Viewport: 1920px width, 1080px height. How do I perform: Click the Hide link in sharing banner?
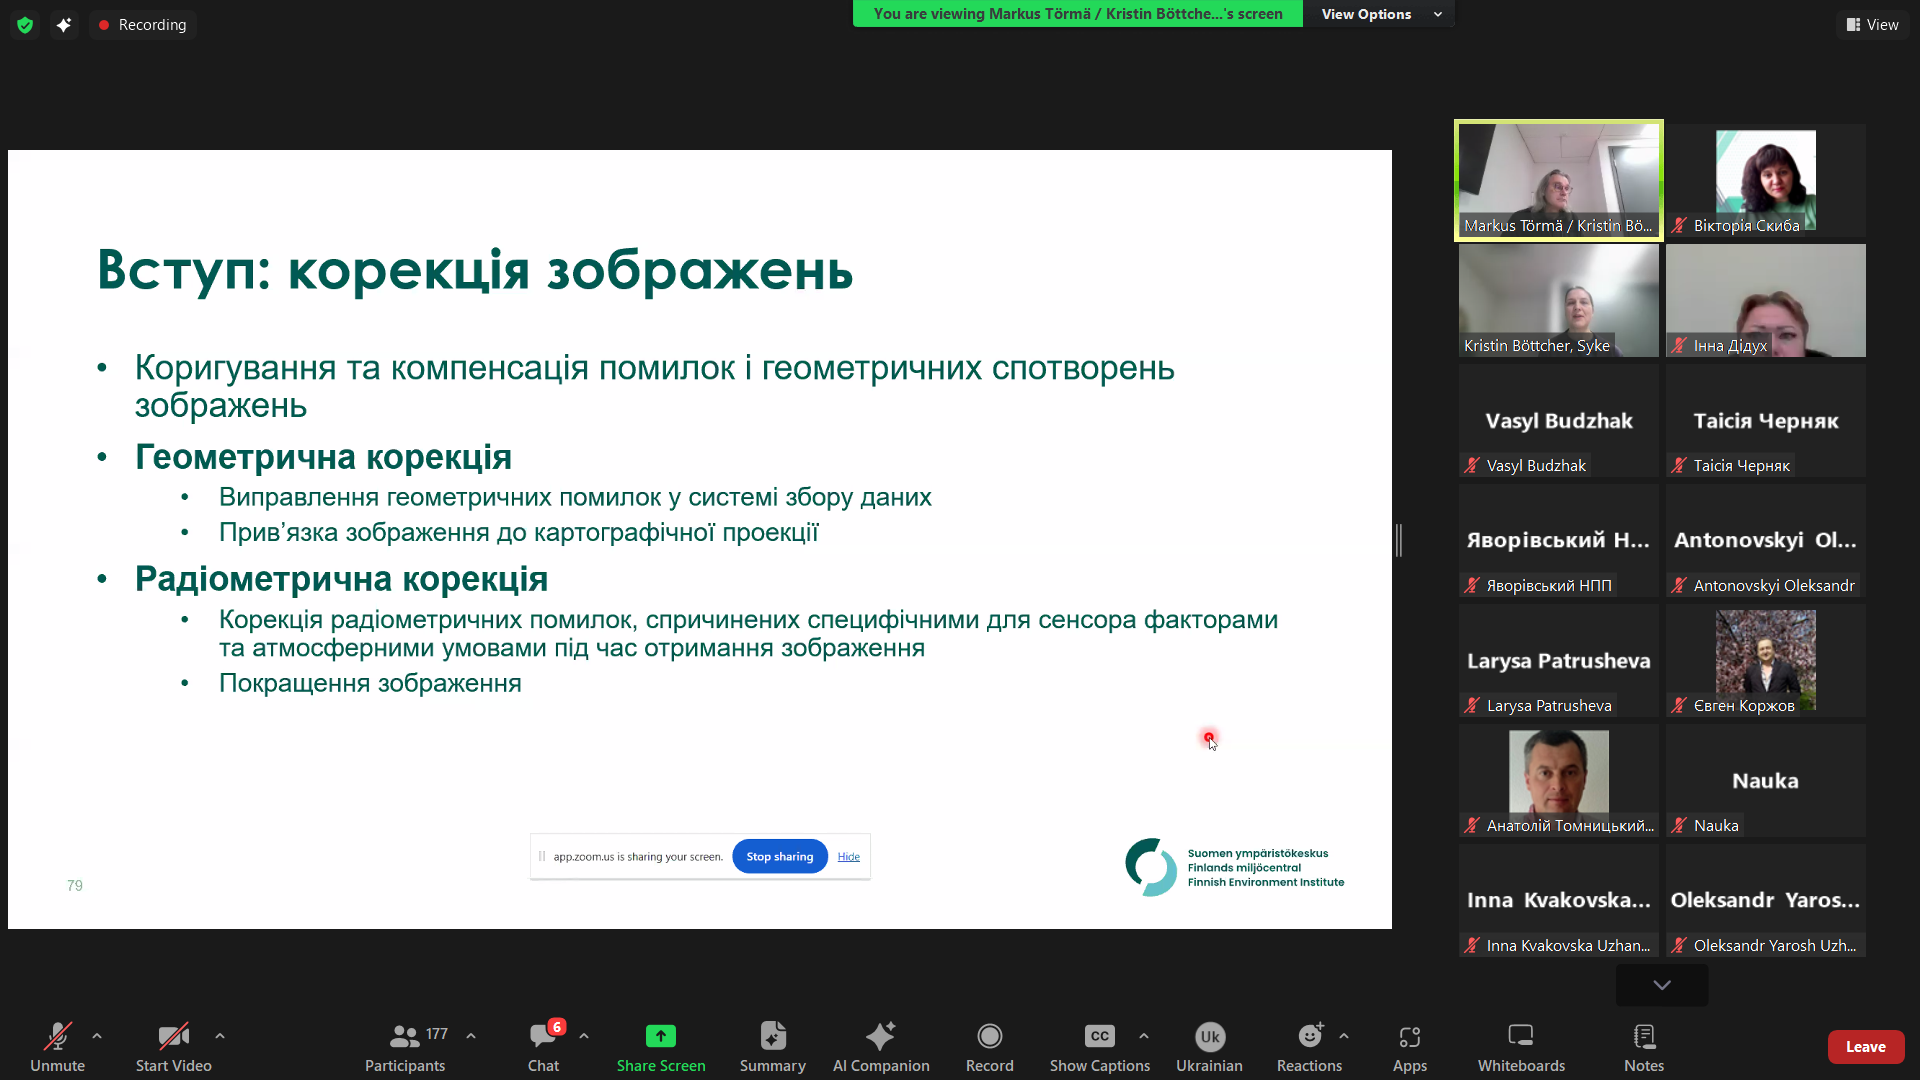847,856
